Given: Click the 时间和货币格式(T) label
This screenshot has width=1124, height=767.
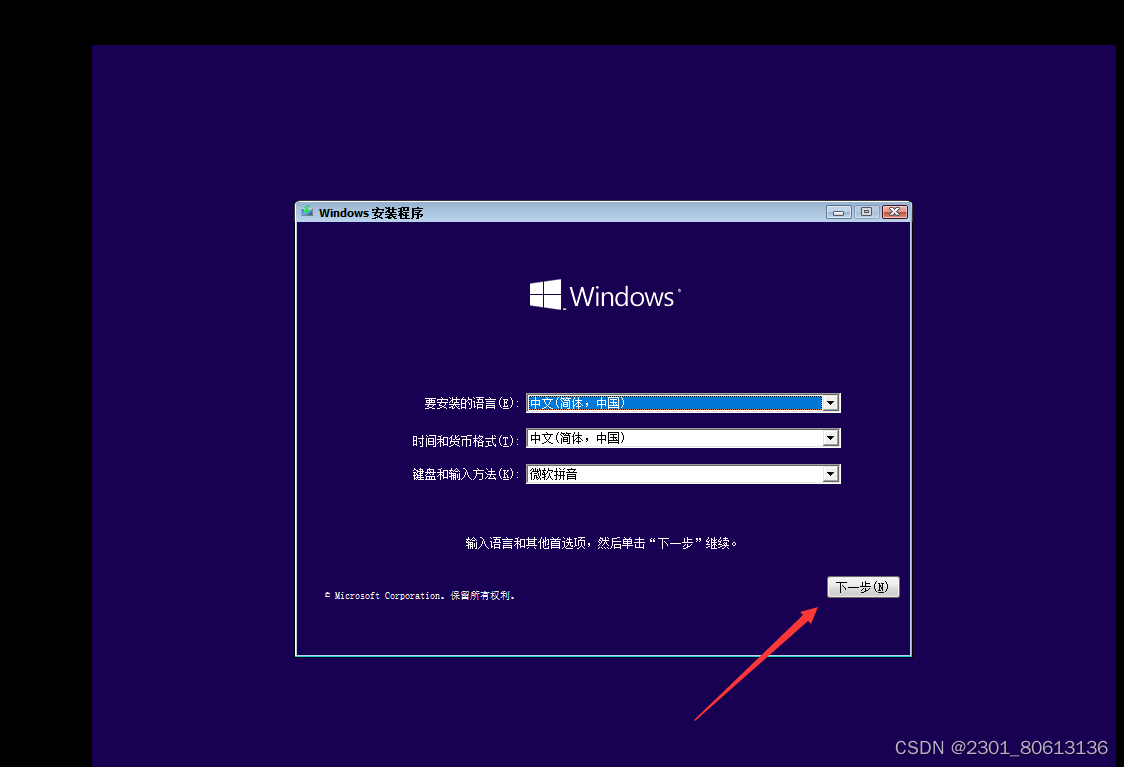Looking at the screenshot, I should pyautogui.click(x=465, y=441).
